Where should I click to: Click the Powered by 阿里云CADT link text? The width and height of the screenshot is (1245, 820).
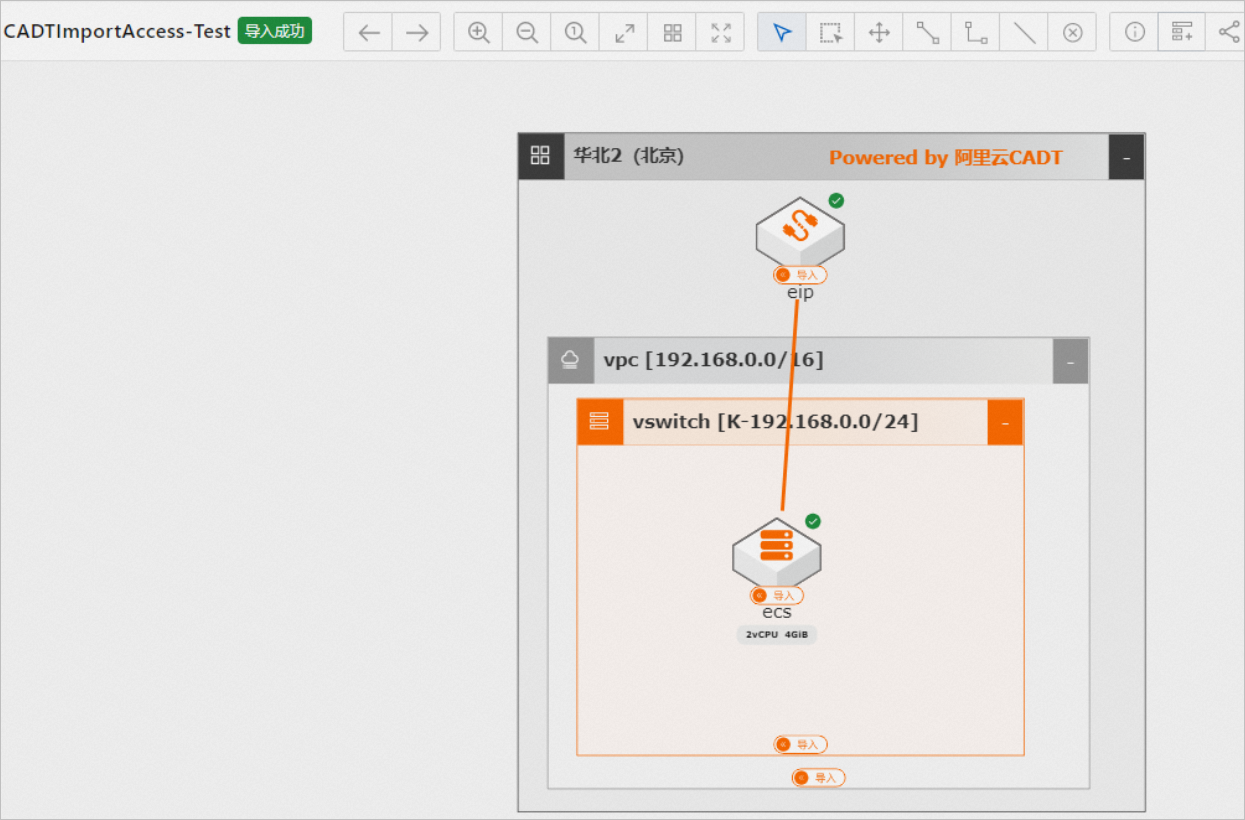pos(946,157)
